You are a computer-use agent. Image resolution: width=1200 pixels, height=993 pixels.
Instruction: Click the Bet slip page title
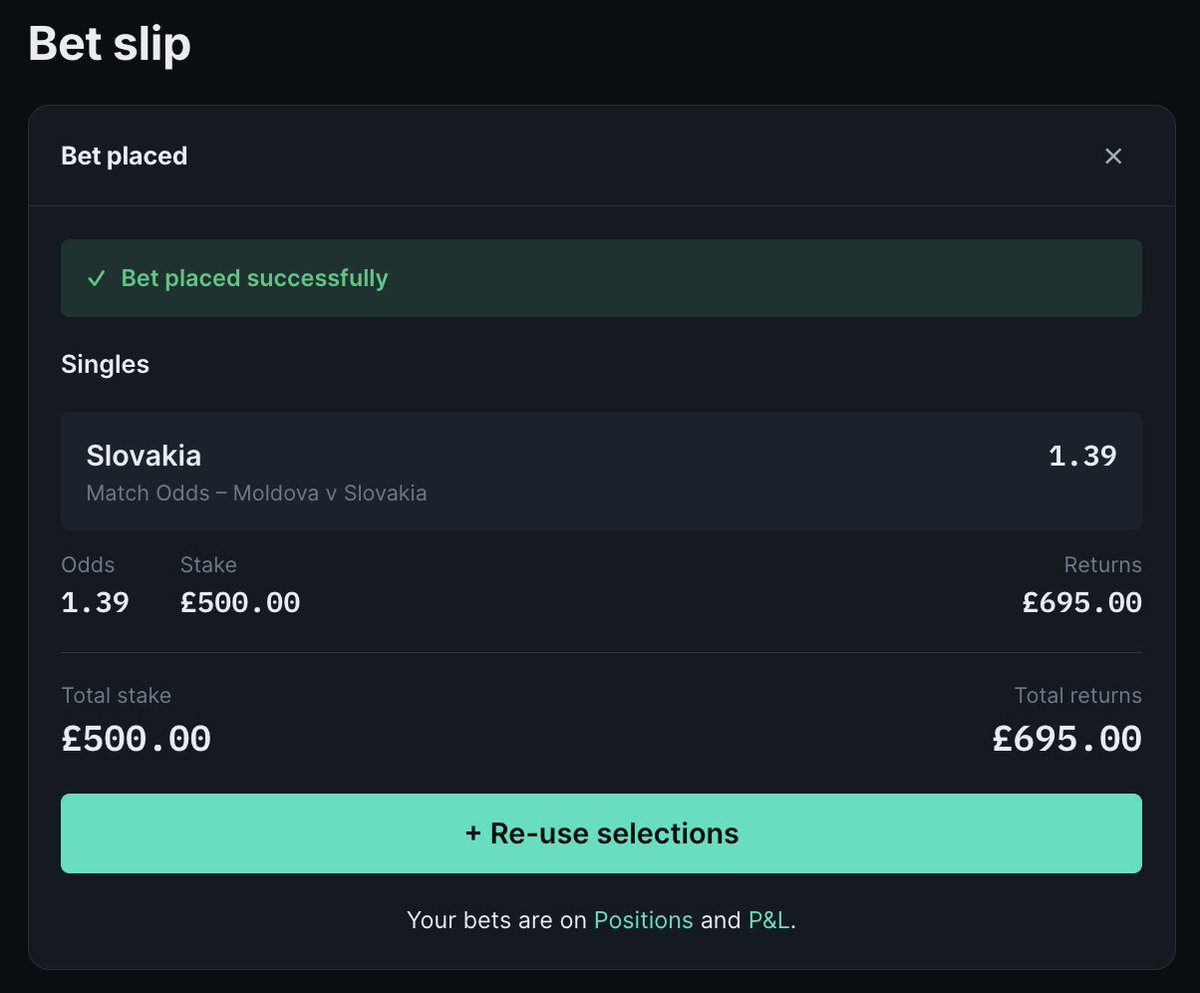(109, 44)
